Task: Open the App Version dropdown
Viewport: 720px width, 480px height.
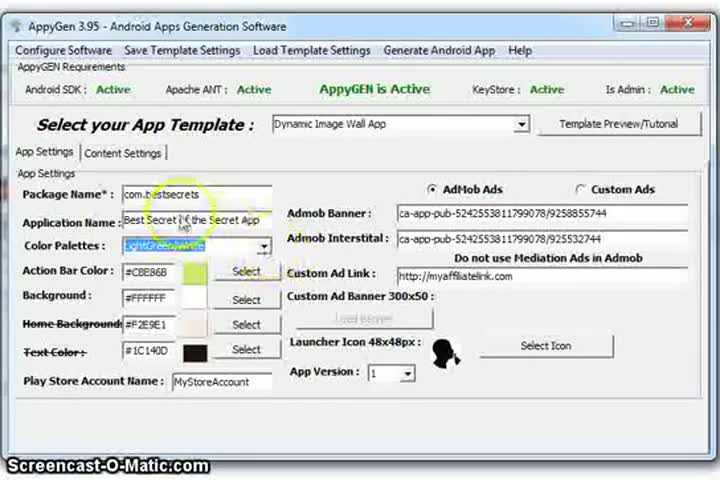Action: click(x=407, y=373)
